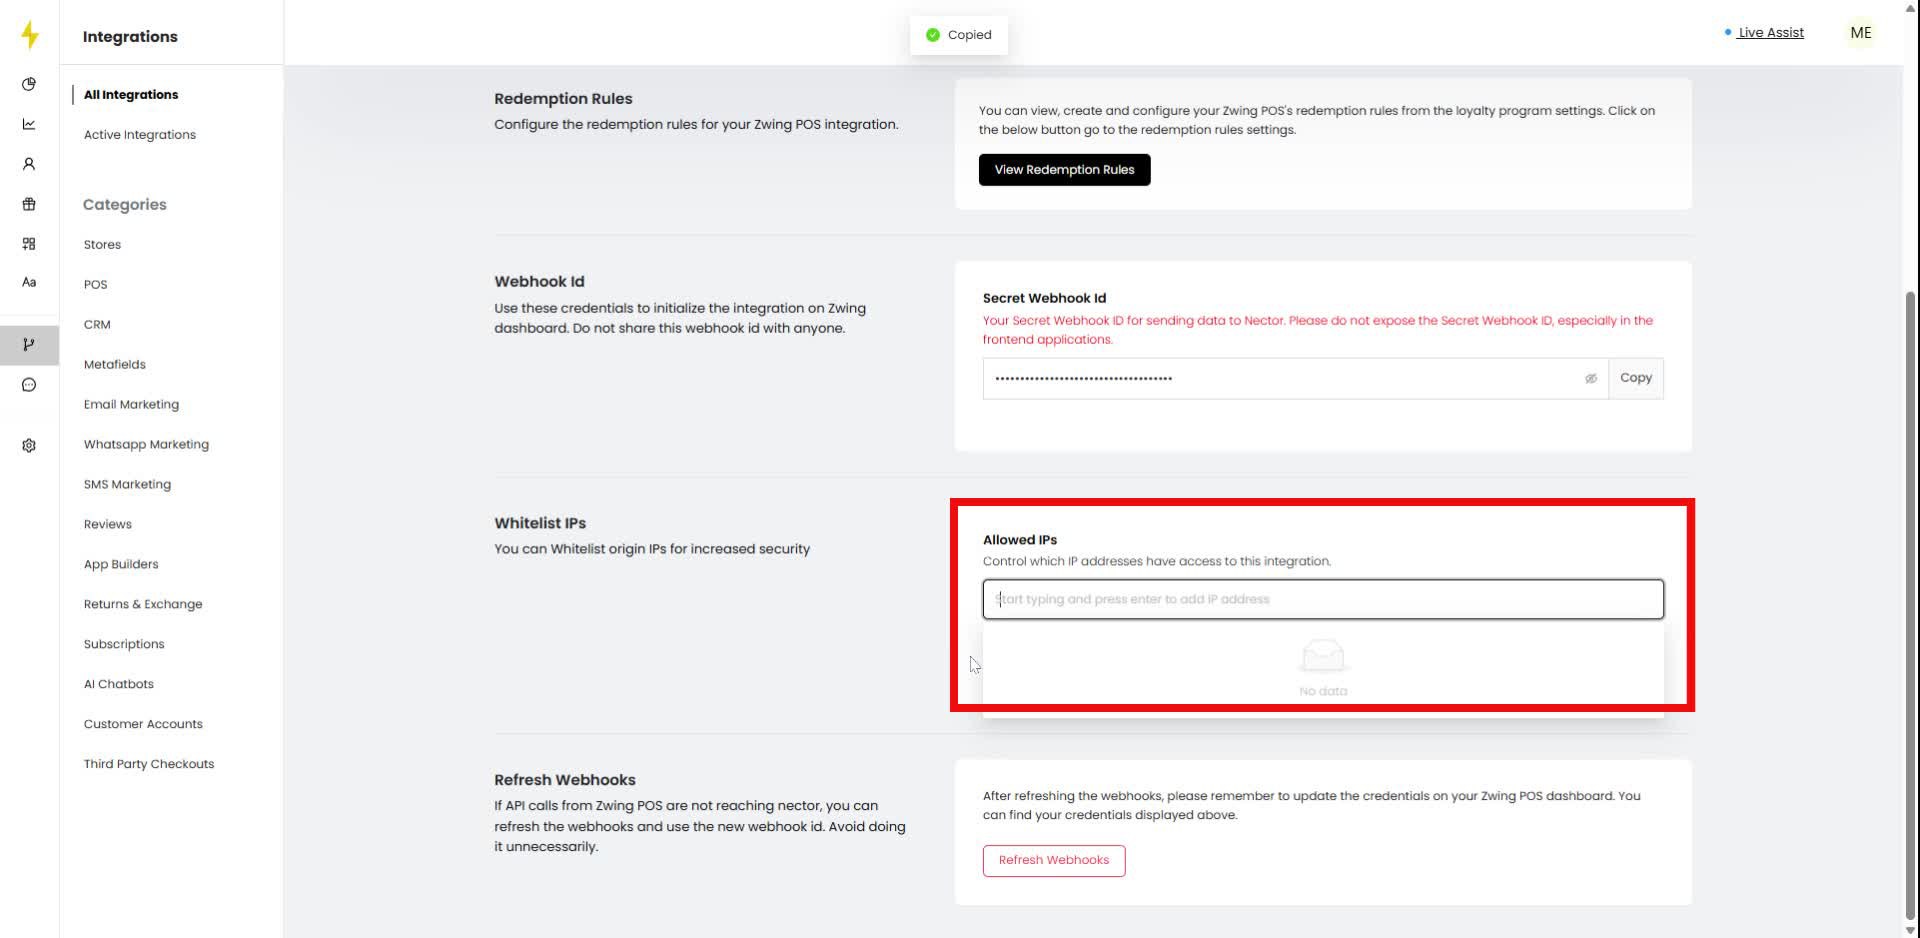Screen dimensions: 1920x938
Task: Click the Refresh Webhooks button
Action: point(1053,860)
